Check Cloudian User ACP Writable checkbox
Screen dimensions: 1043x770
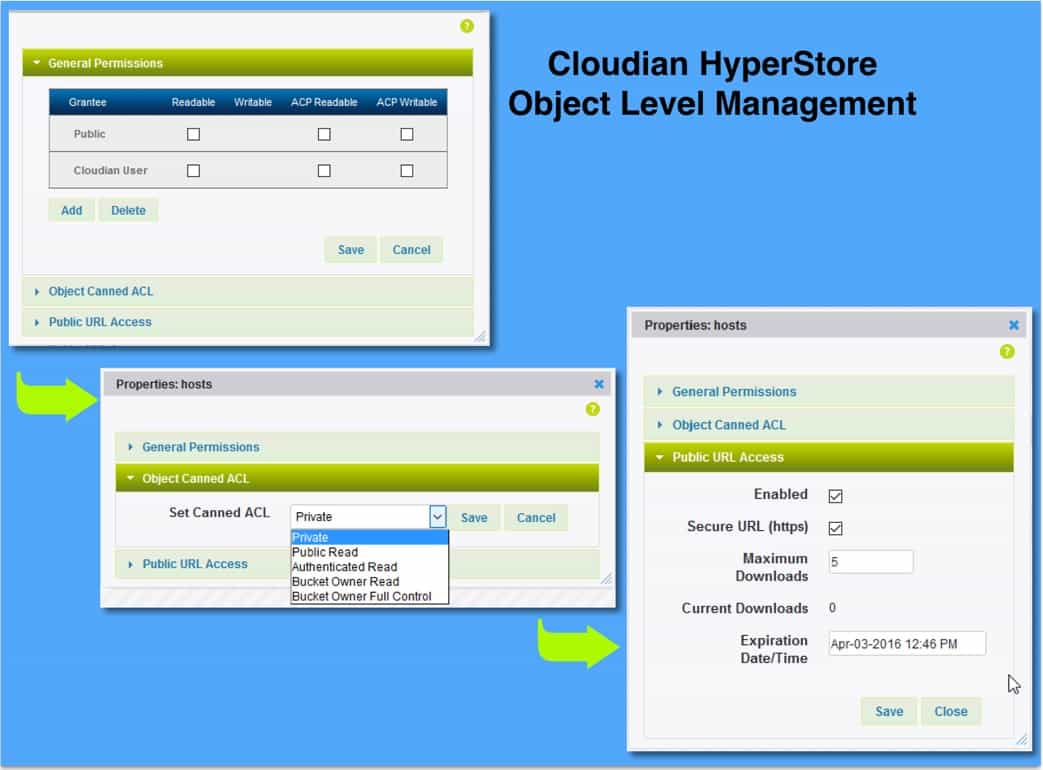coord(407,170)
